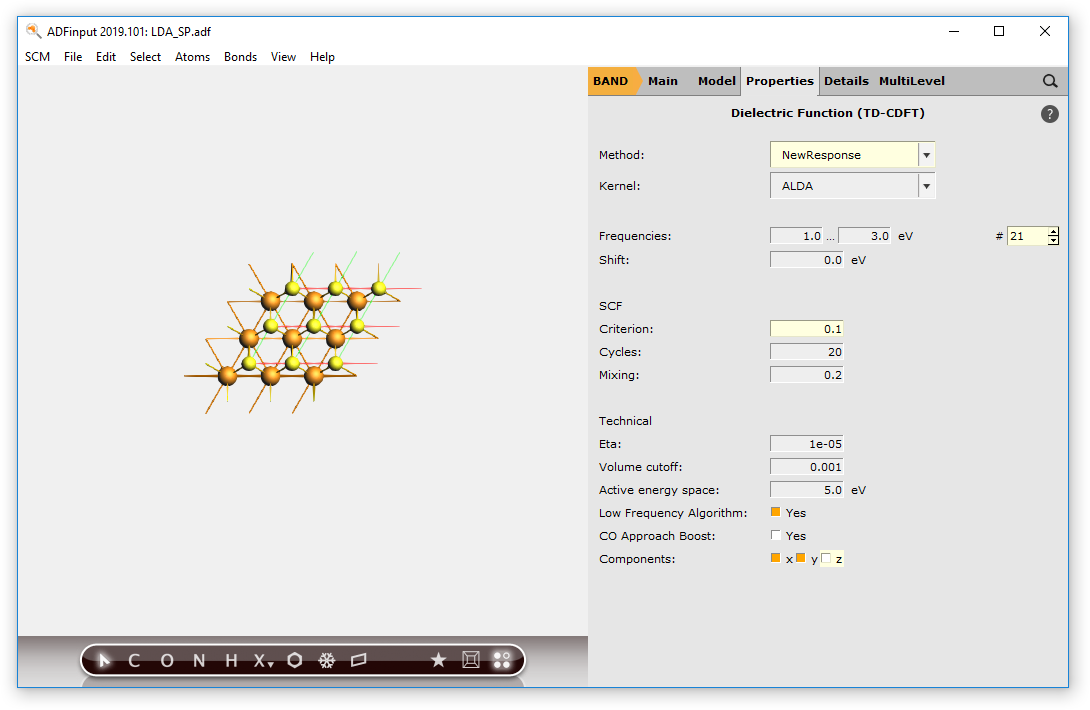Click the four-dots view icon
This screenshot has height=710, width=1090.
[x=502, y=660]
